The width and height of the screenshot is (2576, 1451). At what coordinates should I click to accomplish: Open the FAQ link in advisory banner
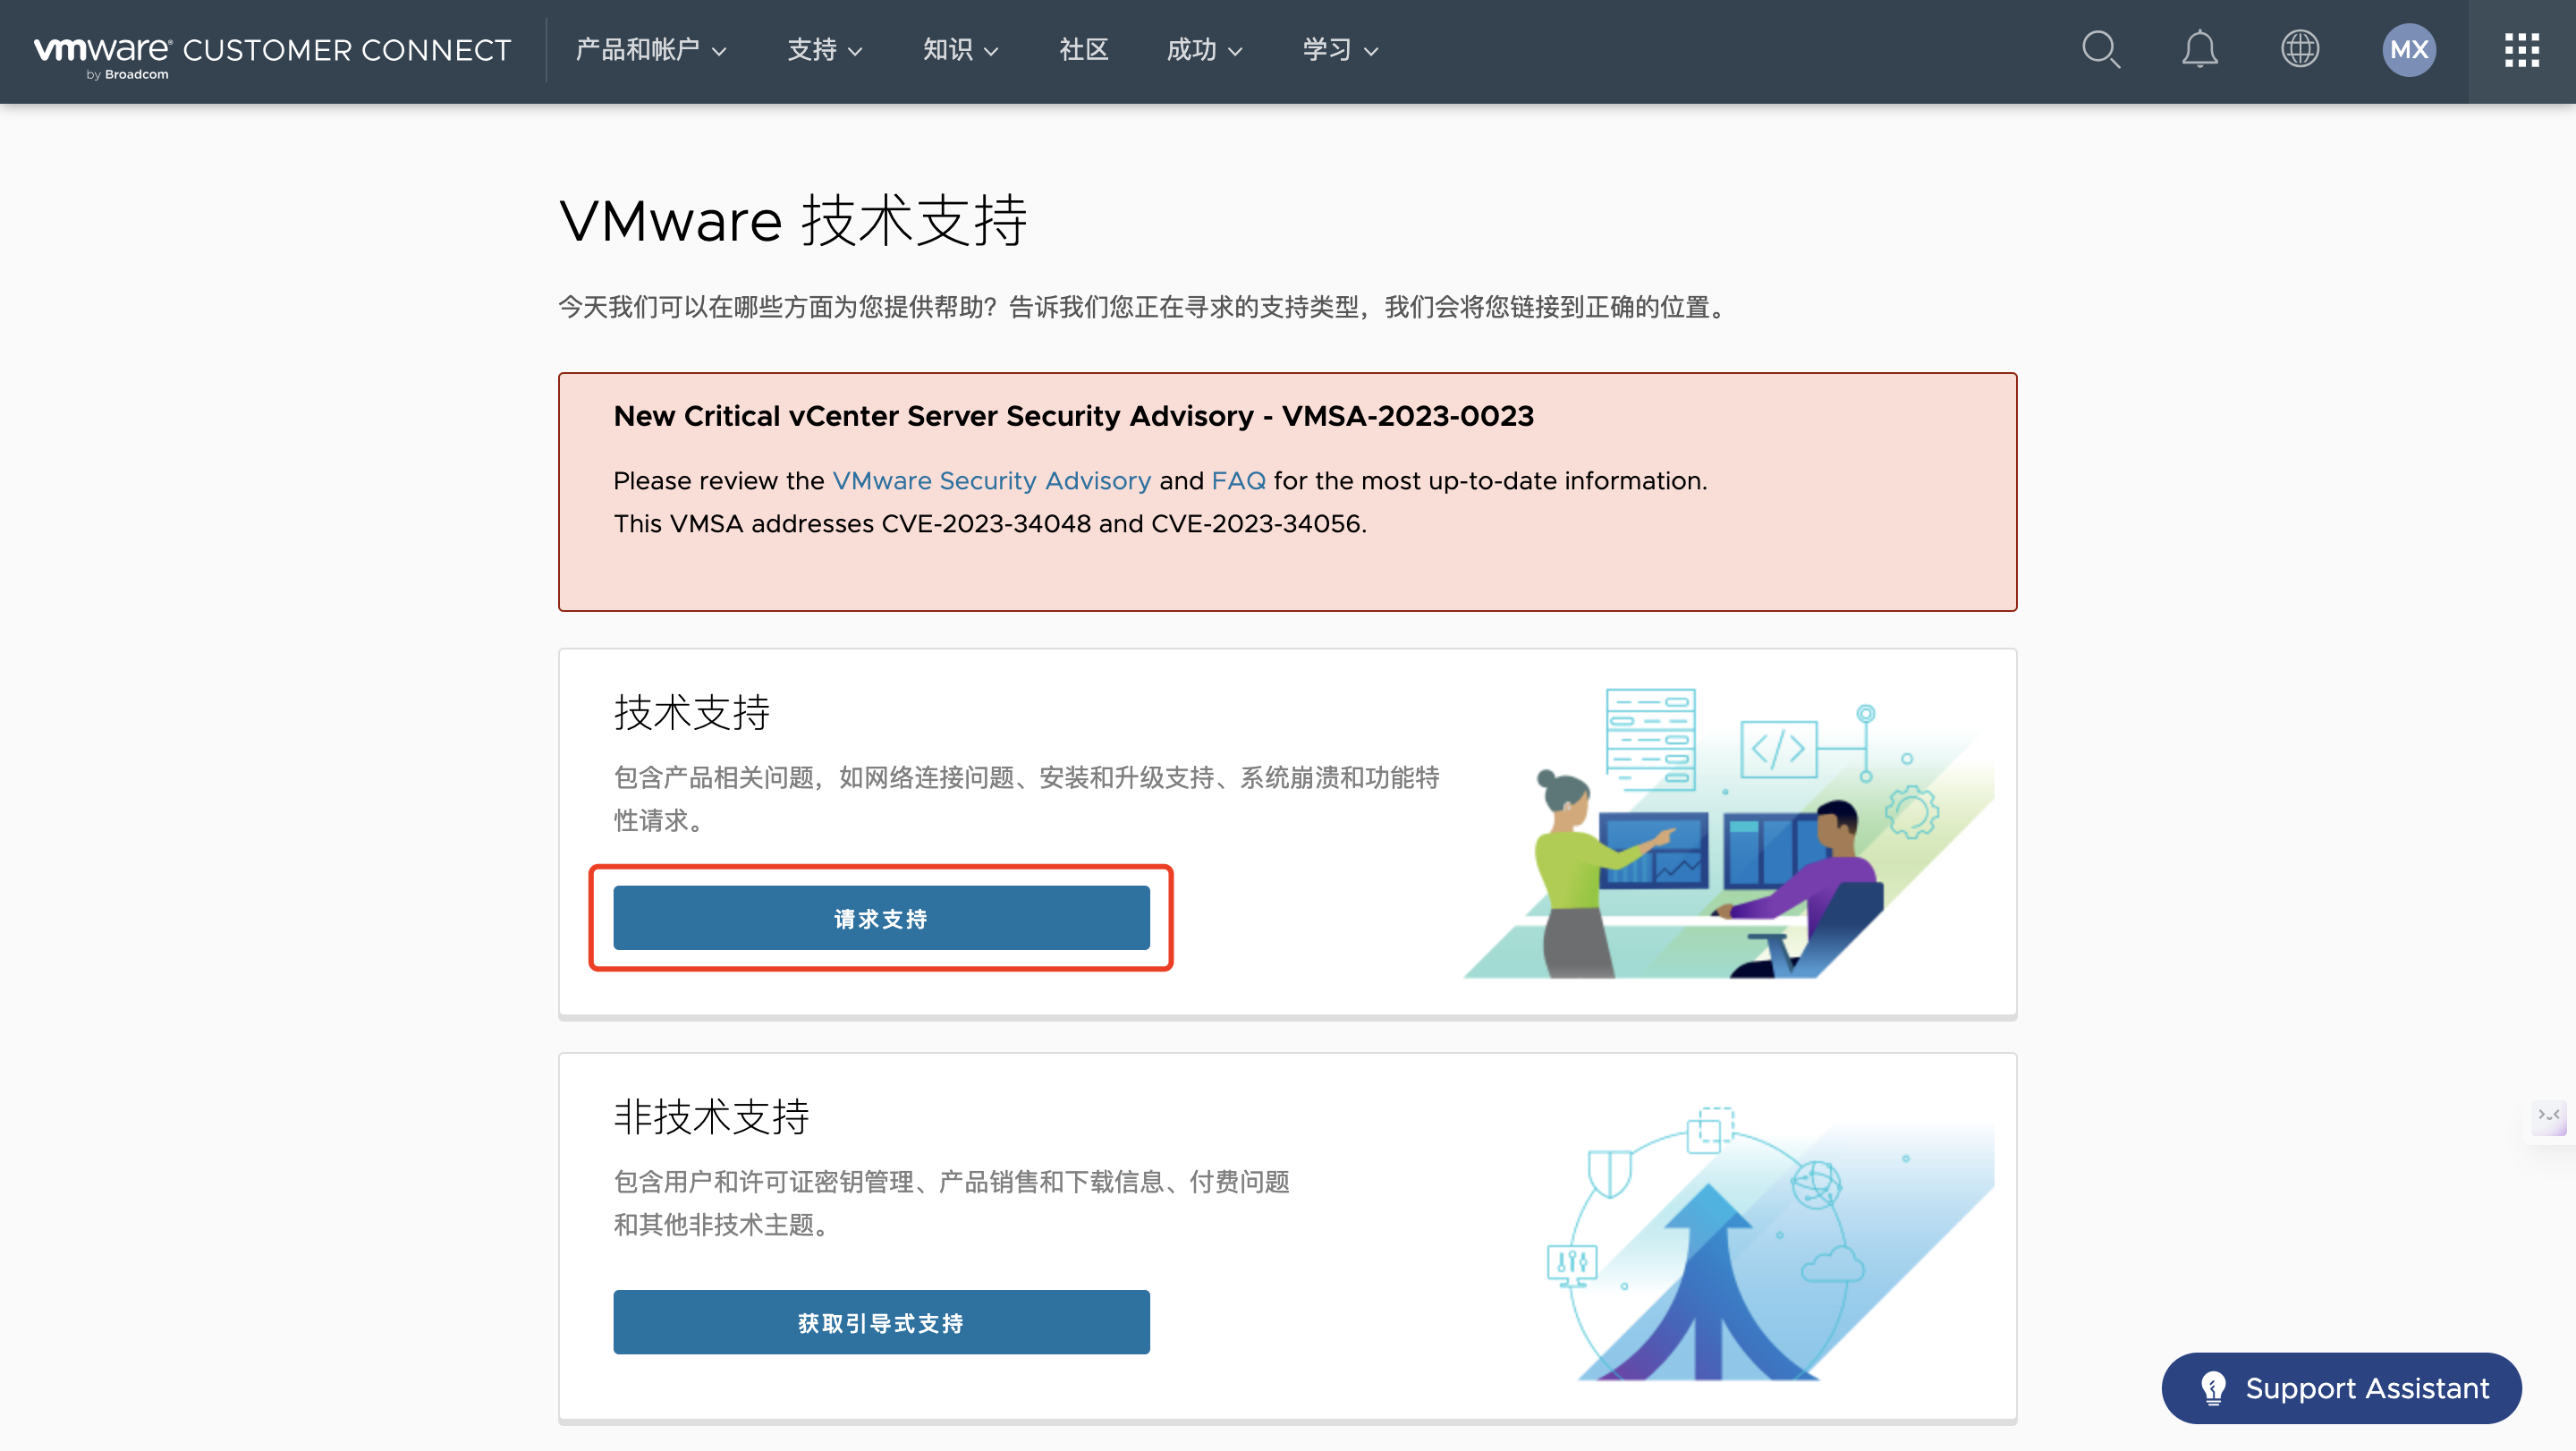point(1238,481)
